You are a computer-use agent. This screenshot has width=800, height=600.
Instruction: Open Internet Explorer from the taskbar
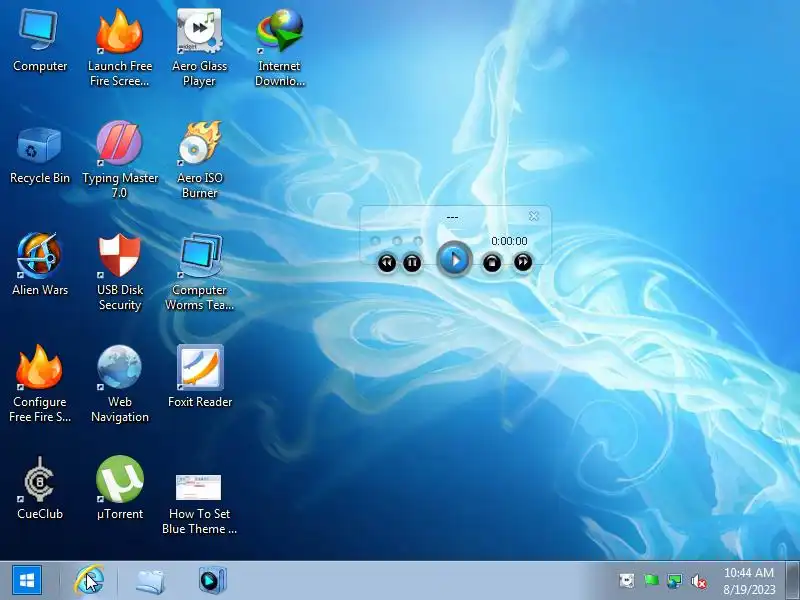point(89,580)
